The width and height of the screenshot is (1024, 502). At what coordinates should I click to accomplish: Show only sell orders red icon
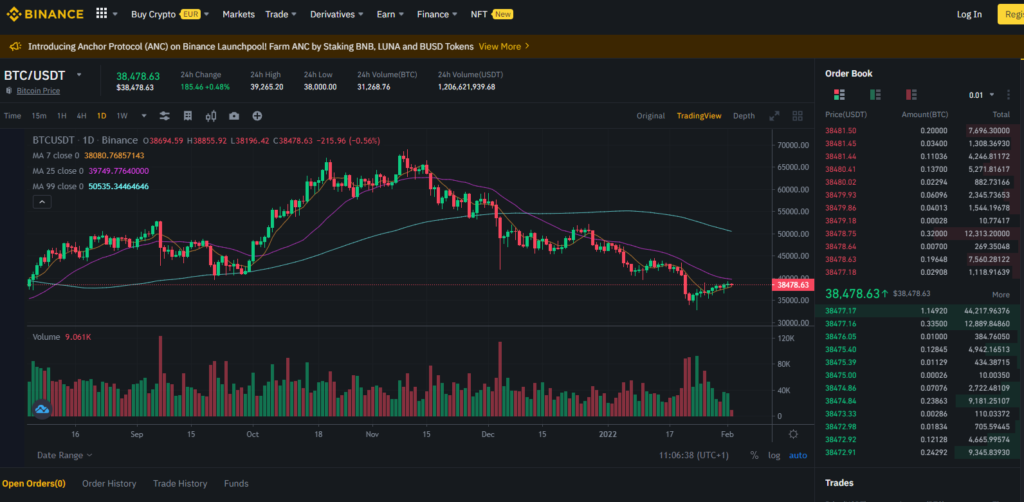point(912,95)
